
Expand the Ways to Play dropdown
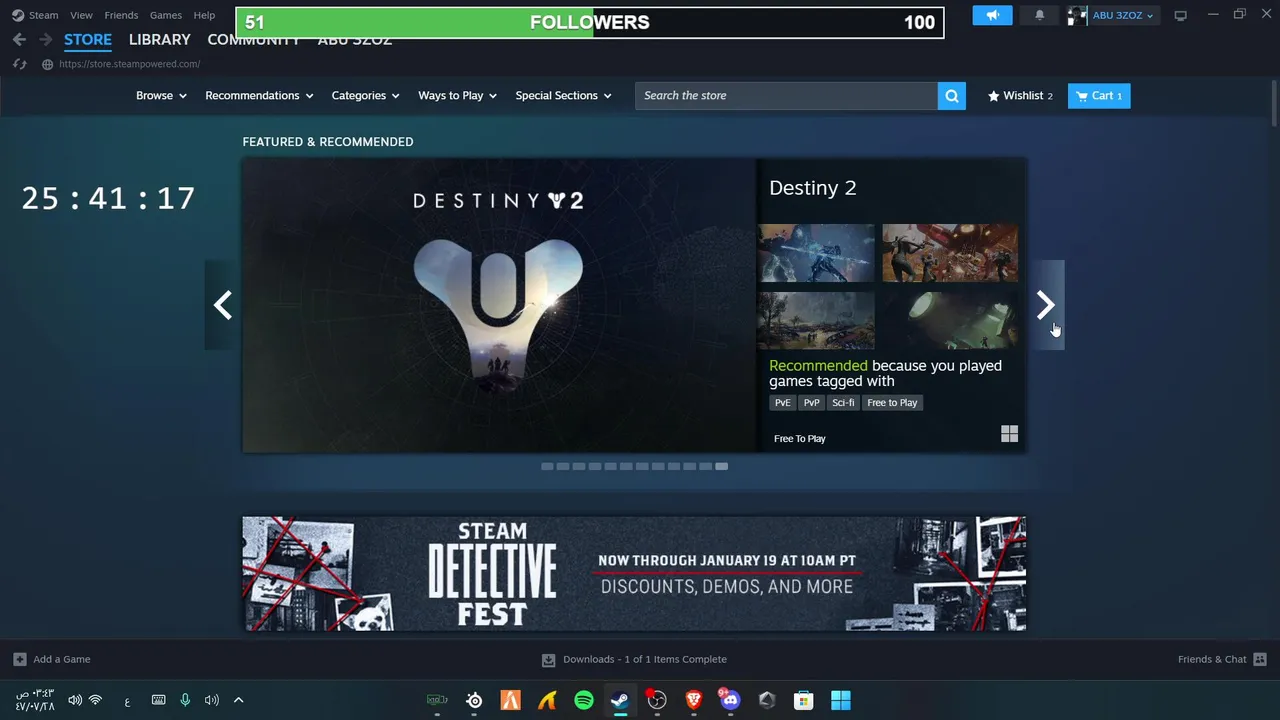click(457, 96)
